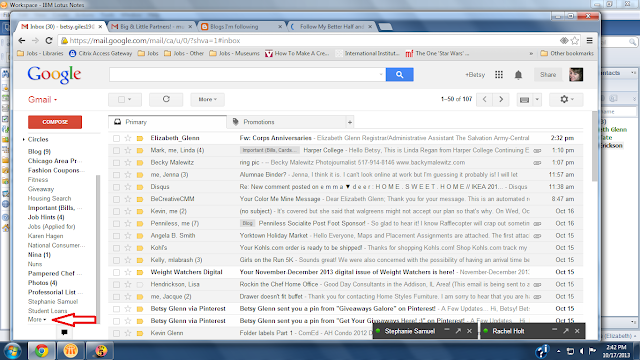
Task: Tick the checkbox for Becky Malewitz email
Action: [116, 162]
